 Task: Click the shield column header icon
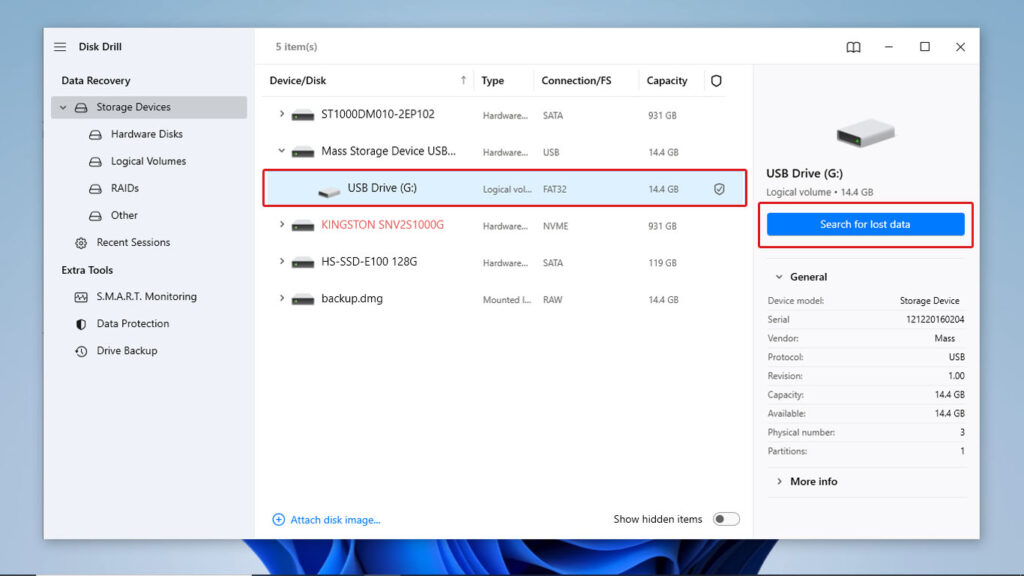coord(716,80)
